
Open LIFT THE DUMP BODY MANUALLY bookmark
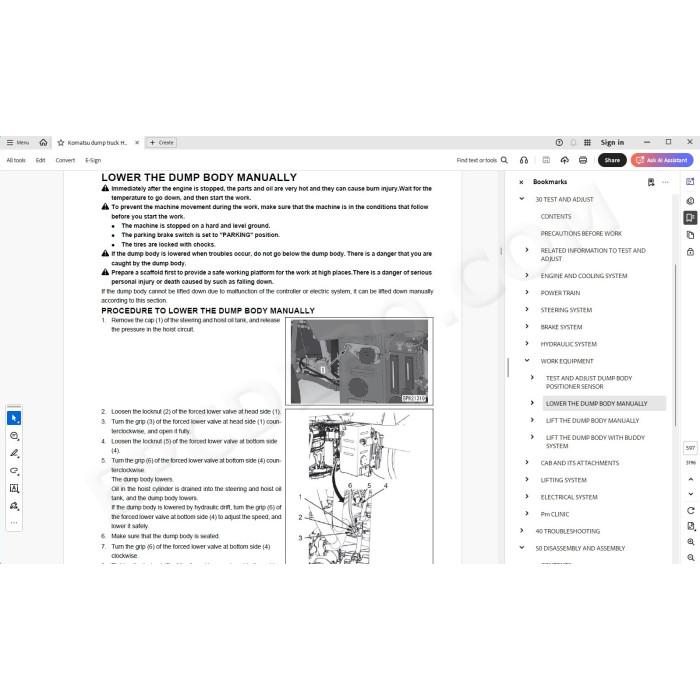[x=592, y=421]
